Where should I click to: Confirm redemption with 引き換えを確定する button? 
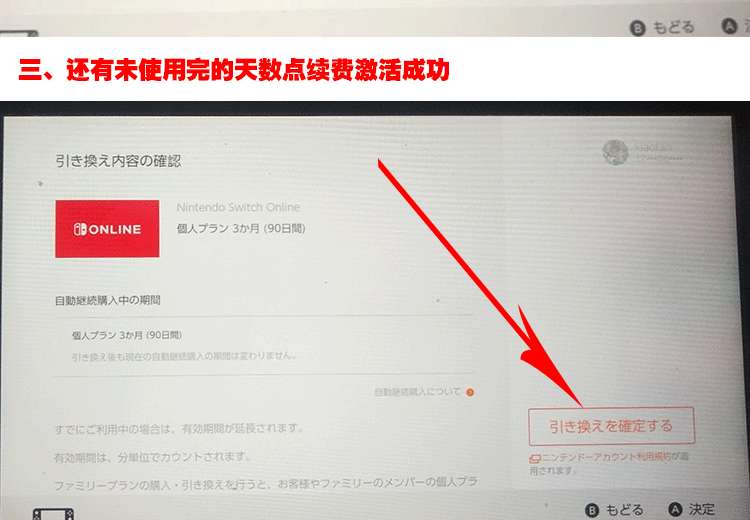611,426
